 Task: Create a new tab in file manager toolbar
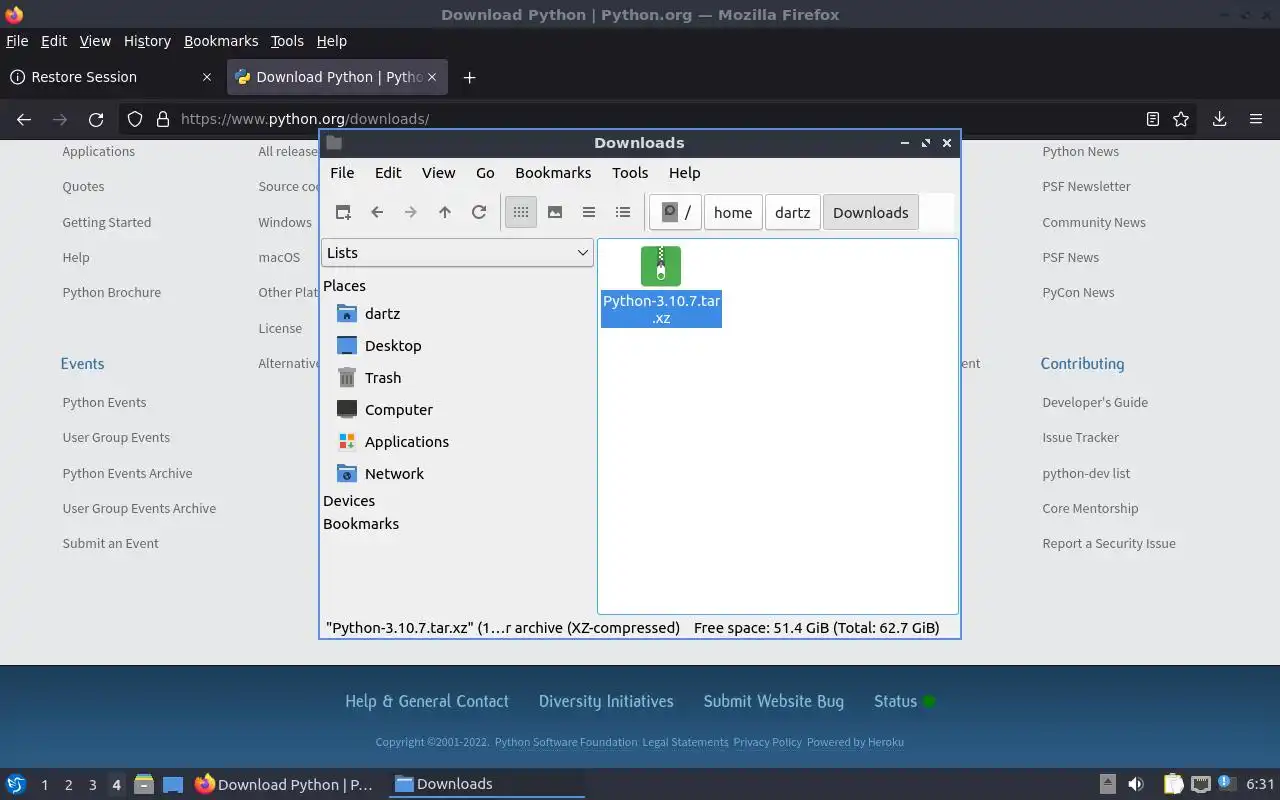[343, 212]
